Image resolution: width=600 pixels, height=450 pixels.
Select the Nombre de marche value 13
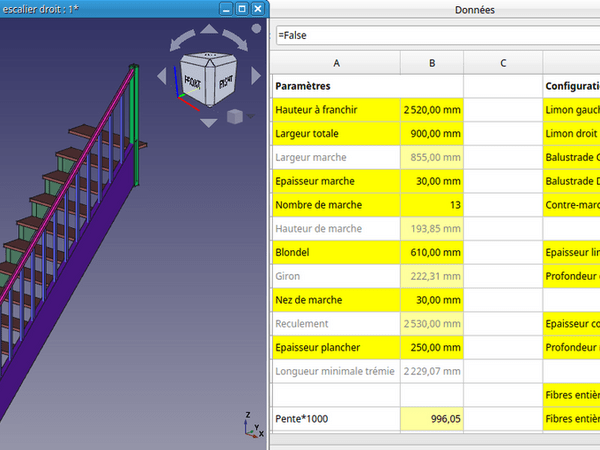pyautogui.click(x=432, y=205)
